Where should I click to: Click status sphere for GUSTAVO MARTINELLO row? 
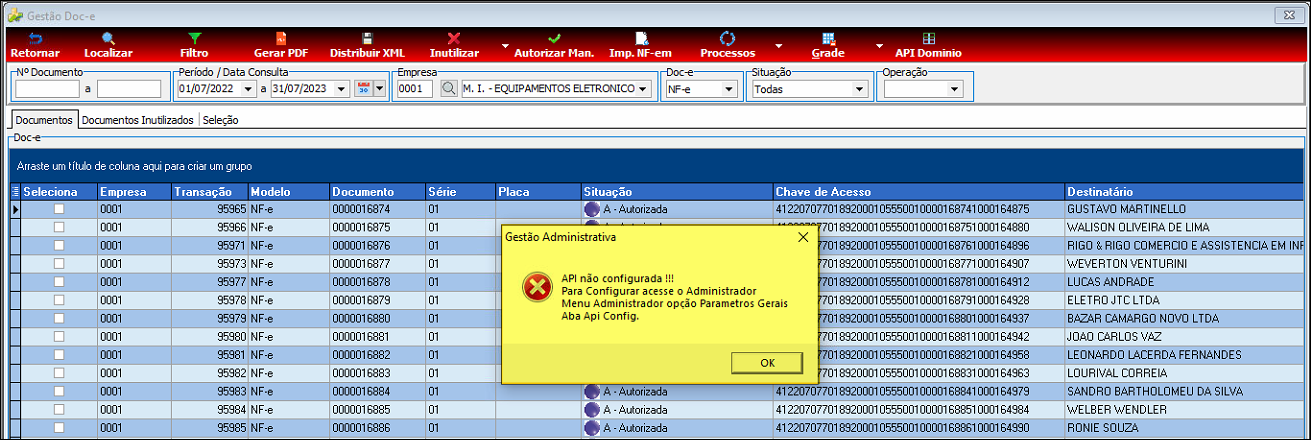coord(591,209)
